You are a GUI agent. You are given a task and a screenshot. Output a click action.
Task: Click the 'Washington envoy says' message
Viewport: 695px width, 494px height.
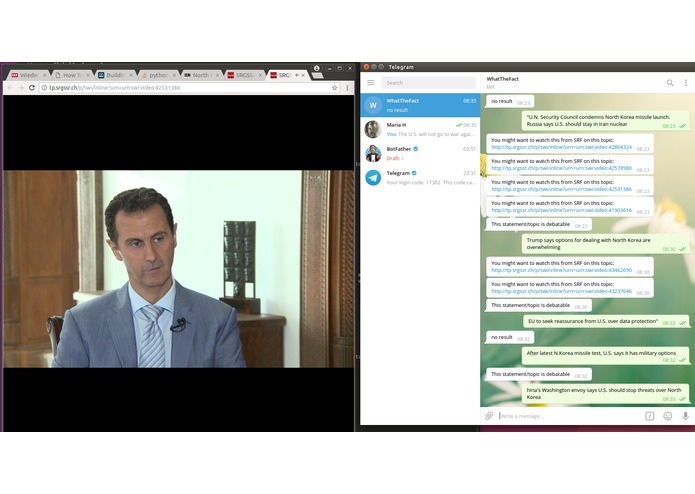(605, 393)
